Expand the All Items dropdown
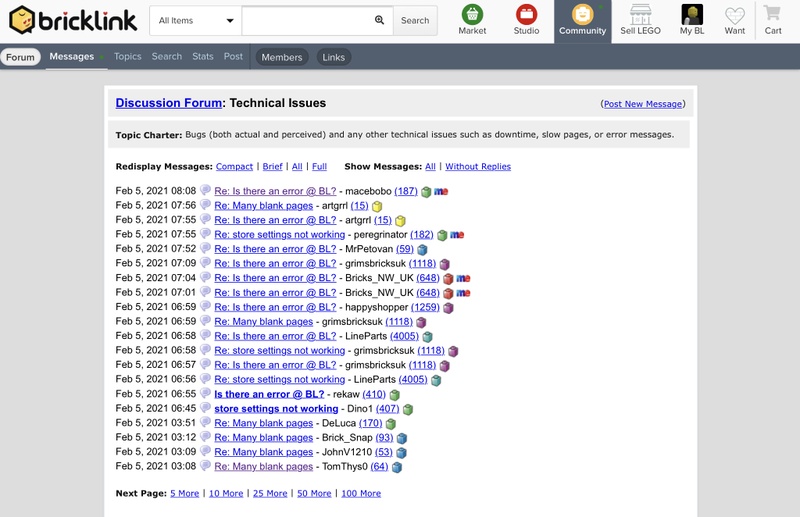 (195, 20)
